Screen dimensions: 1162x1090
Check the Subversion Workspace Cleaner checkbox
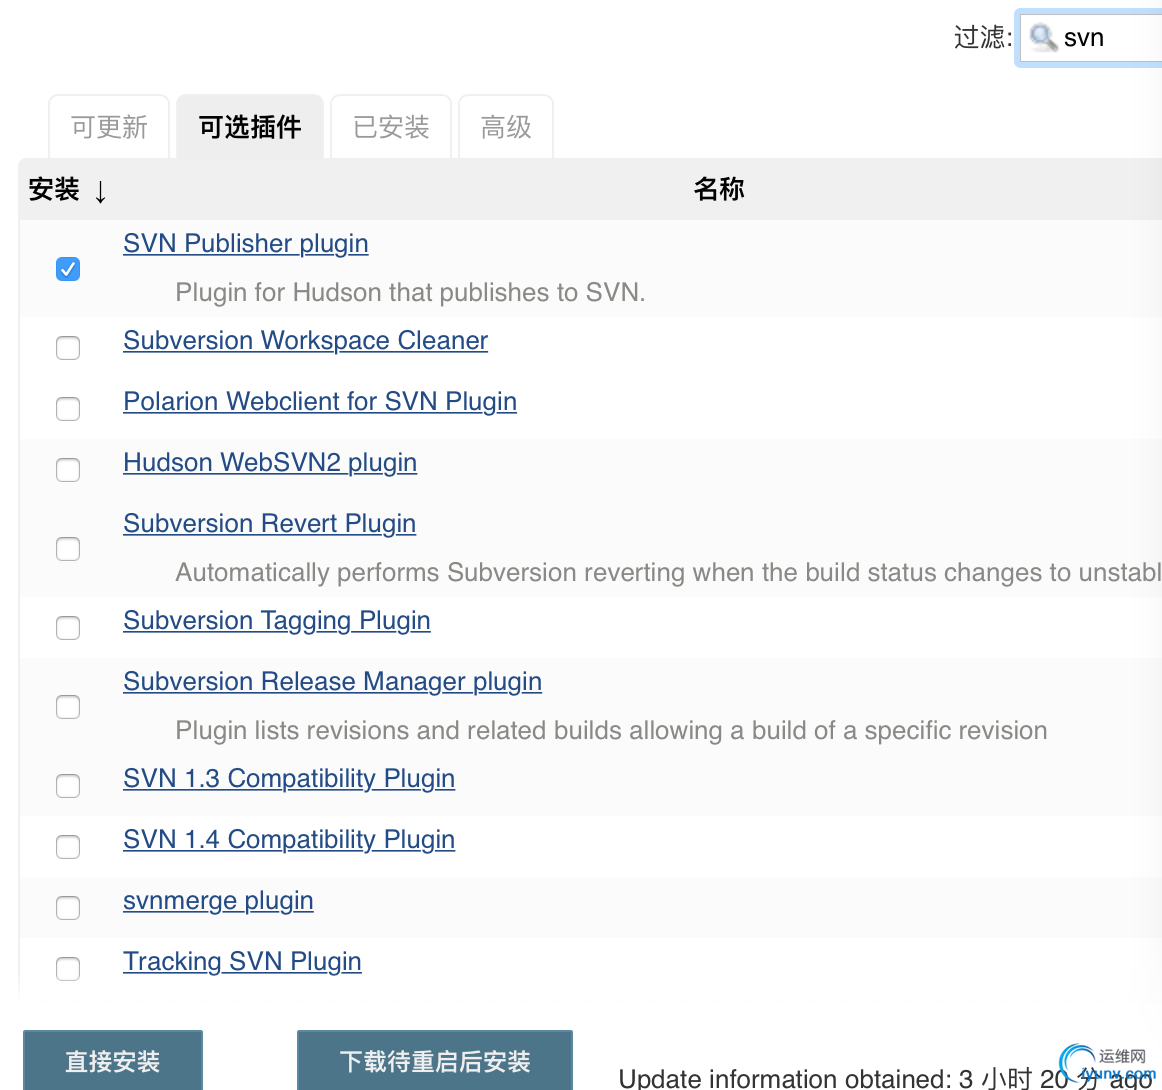click(68, 348)
